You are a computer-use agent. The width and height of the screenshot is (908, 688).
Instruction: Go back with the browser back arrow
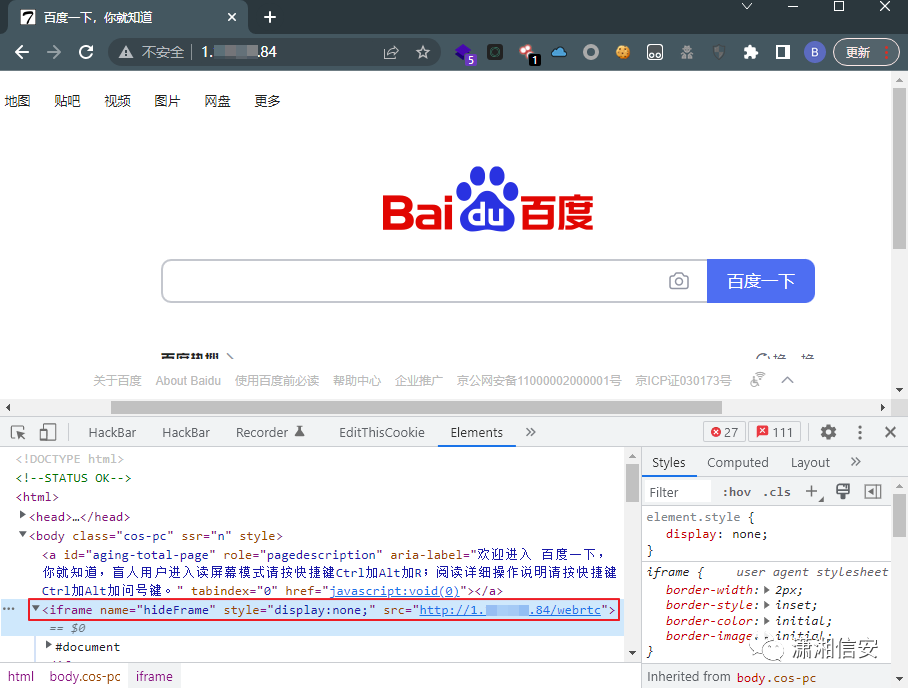(x=22, y=52)
